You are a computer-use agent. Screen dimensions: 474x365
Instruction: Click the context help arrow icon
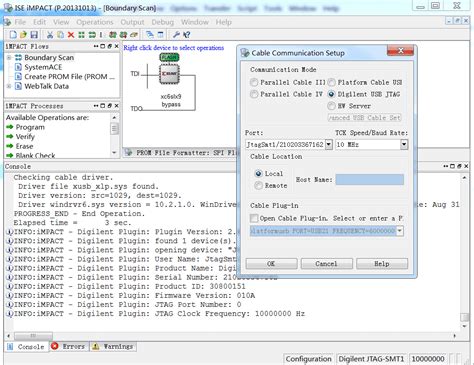click(187, 34)
